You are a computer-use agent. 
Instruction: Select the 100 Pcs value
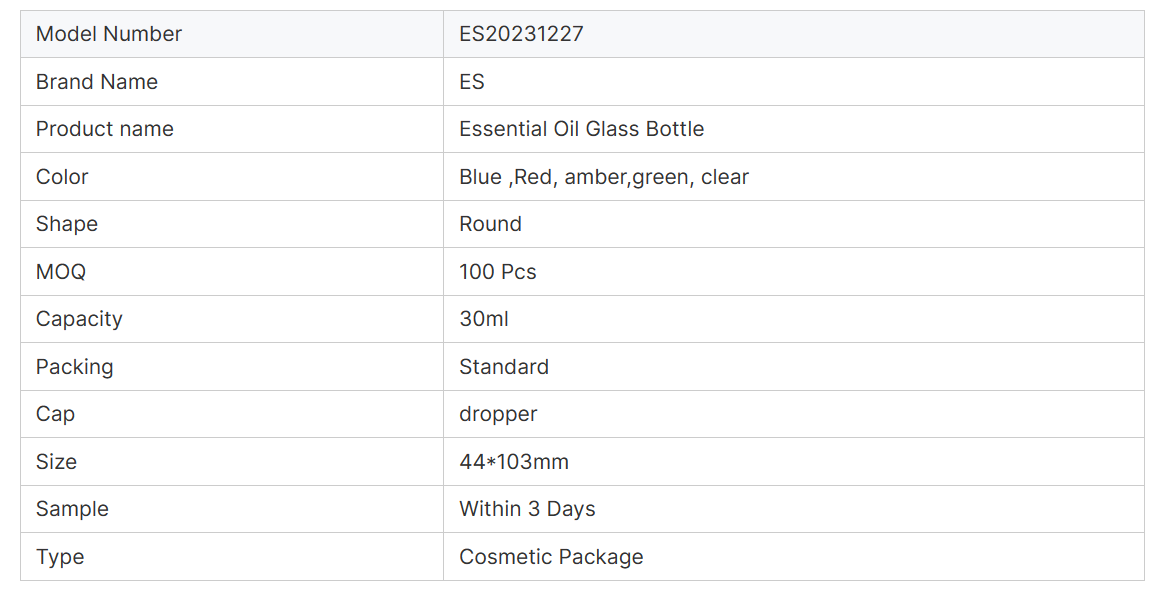(x=497, y=271)
